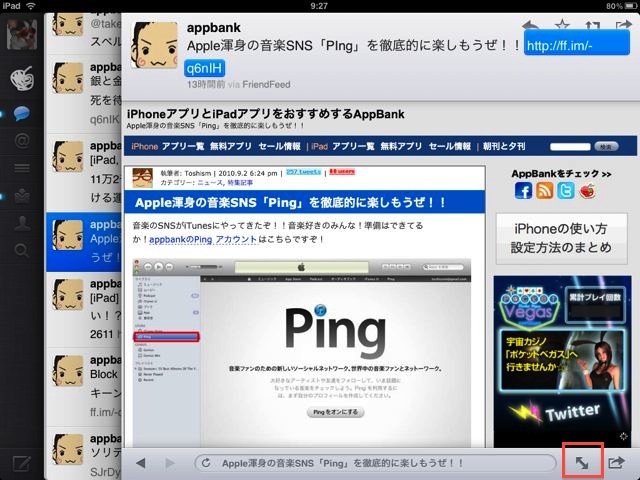Open the iPhoneの使い方 設定方法のまとめ banner
640x480 pixels.
(x=562, y=238)
